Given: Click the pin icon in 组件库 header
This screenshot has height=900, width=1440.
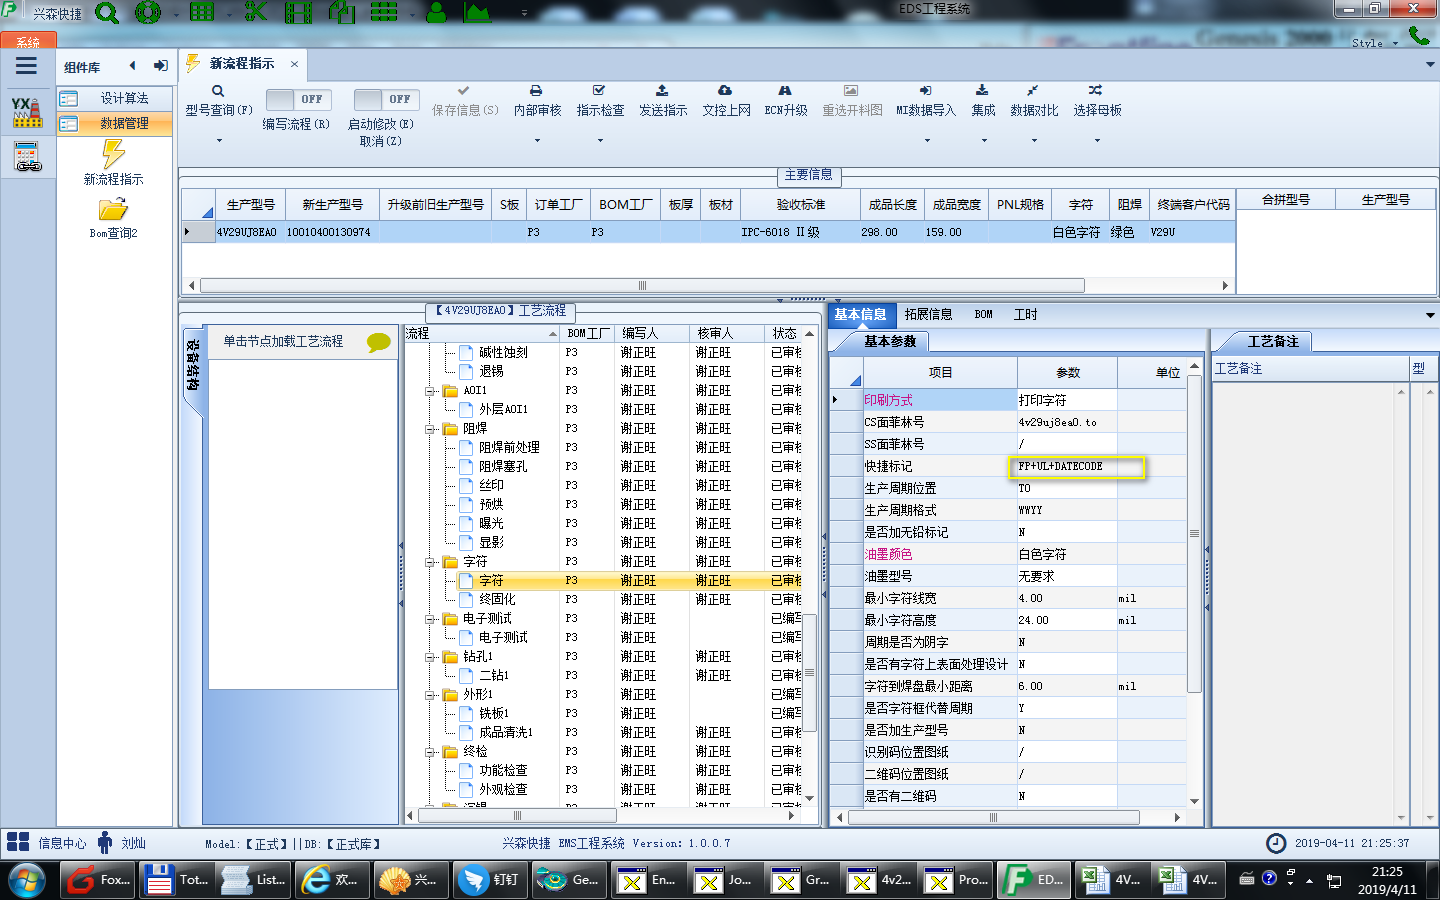Looking at the screenshot, I should [x=161, y=66].
